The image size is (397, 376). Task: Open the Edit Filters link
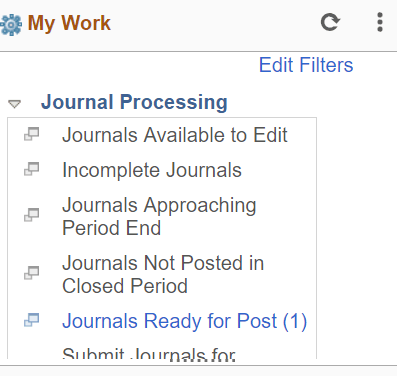[x=306, y=65]
